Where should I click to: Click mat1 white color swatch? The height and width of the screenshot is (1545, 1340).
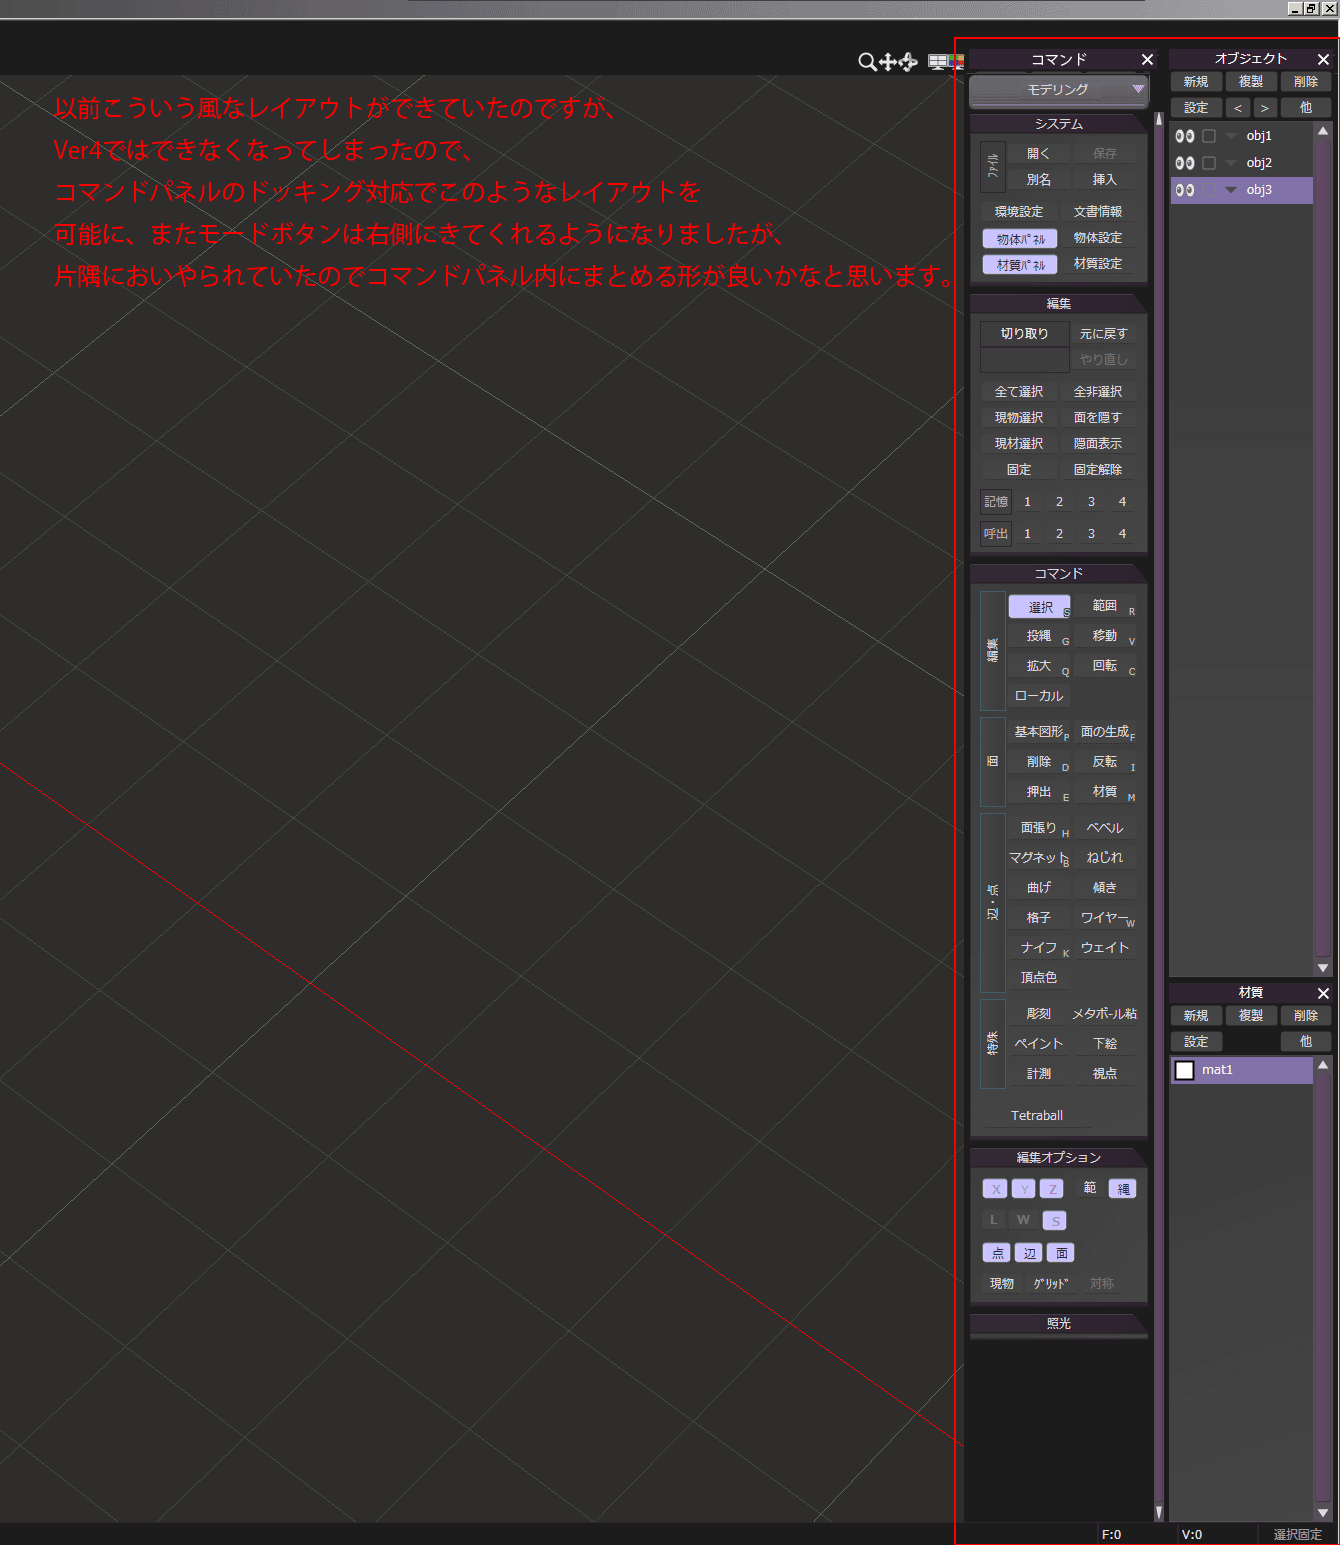(1185, 1071)
